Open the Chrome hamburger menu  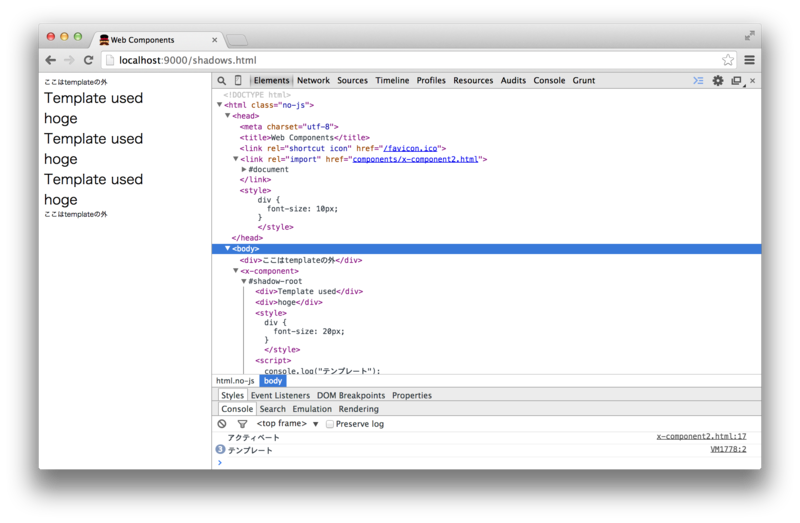(749, 60)
